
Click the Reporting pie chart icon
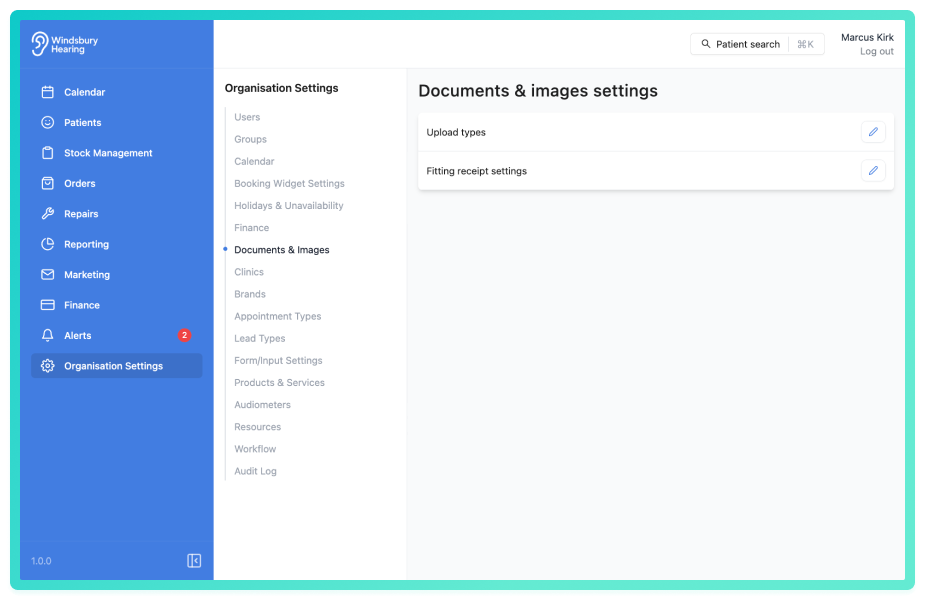(48, 244)
